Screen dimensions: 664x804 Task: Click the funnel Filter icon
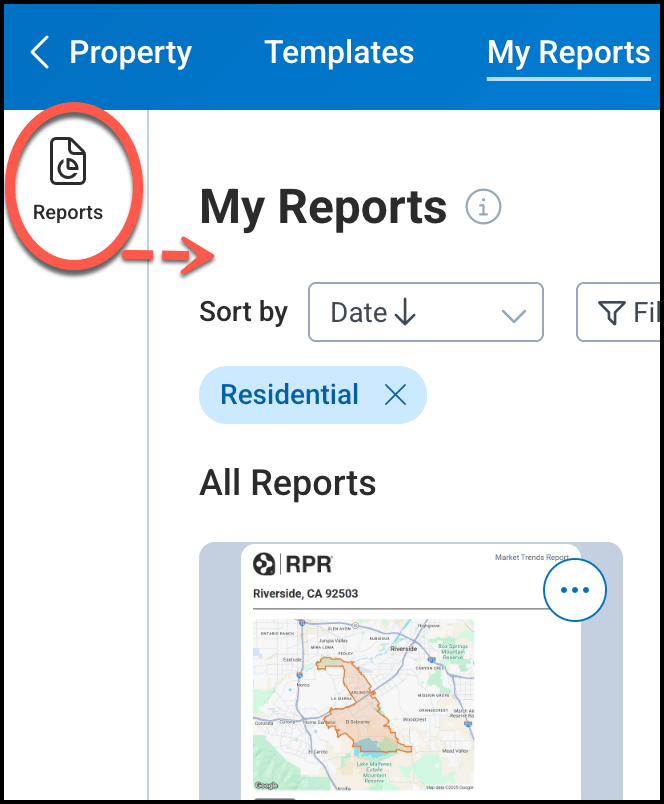click(611, 314)
